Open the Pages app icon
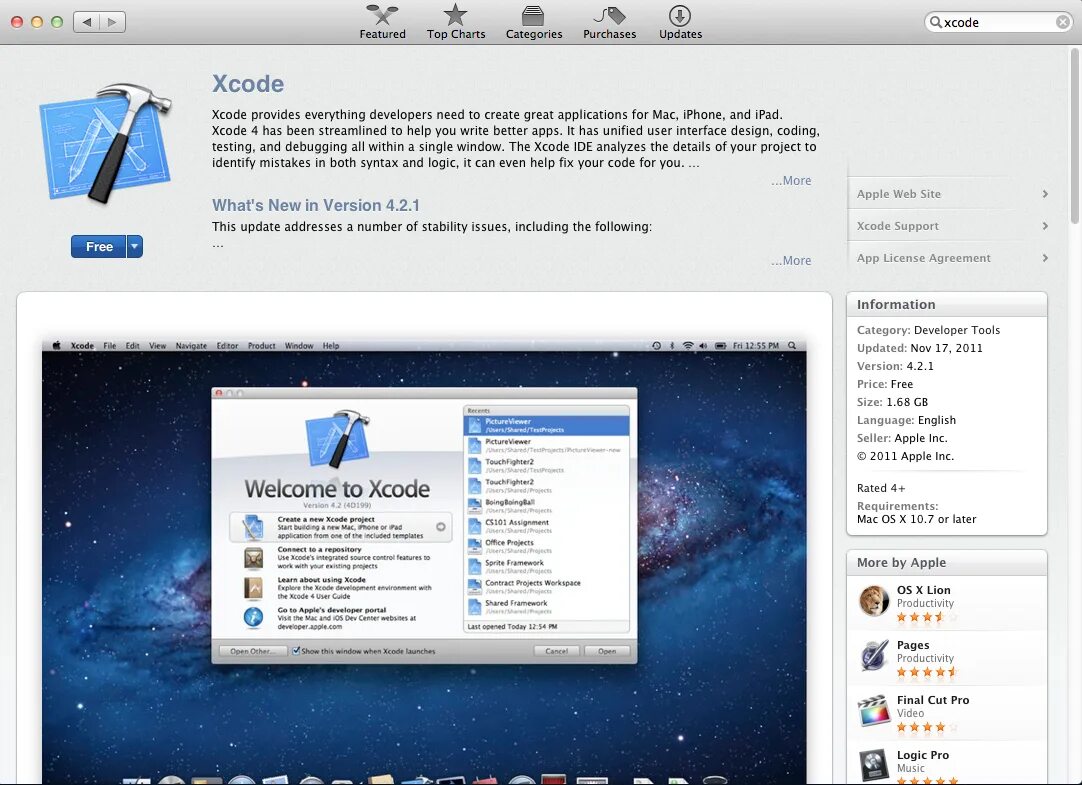 click(874, 655)
